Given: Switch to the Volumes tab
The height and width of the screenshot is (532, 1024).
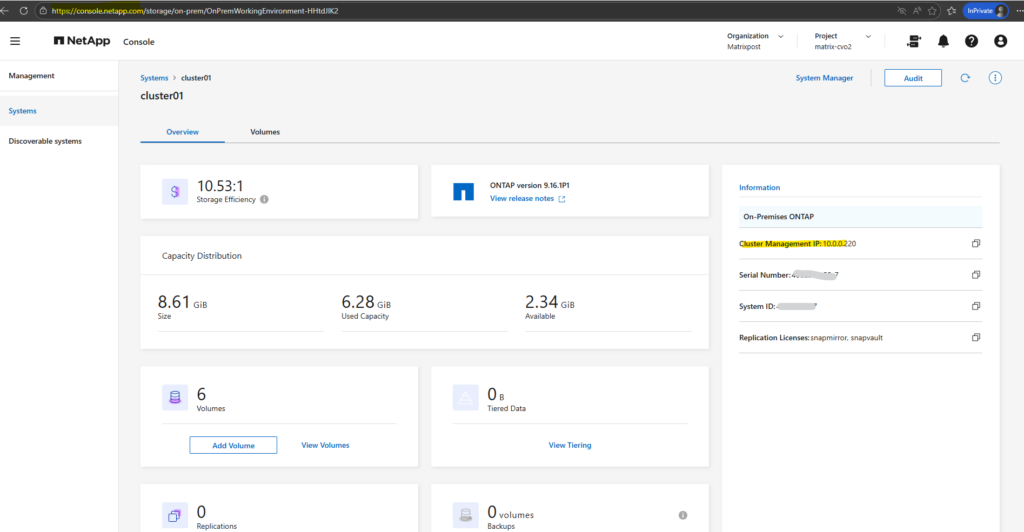Looking at the screenshot, I should pos(265,132).
